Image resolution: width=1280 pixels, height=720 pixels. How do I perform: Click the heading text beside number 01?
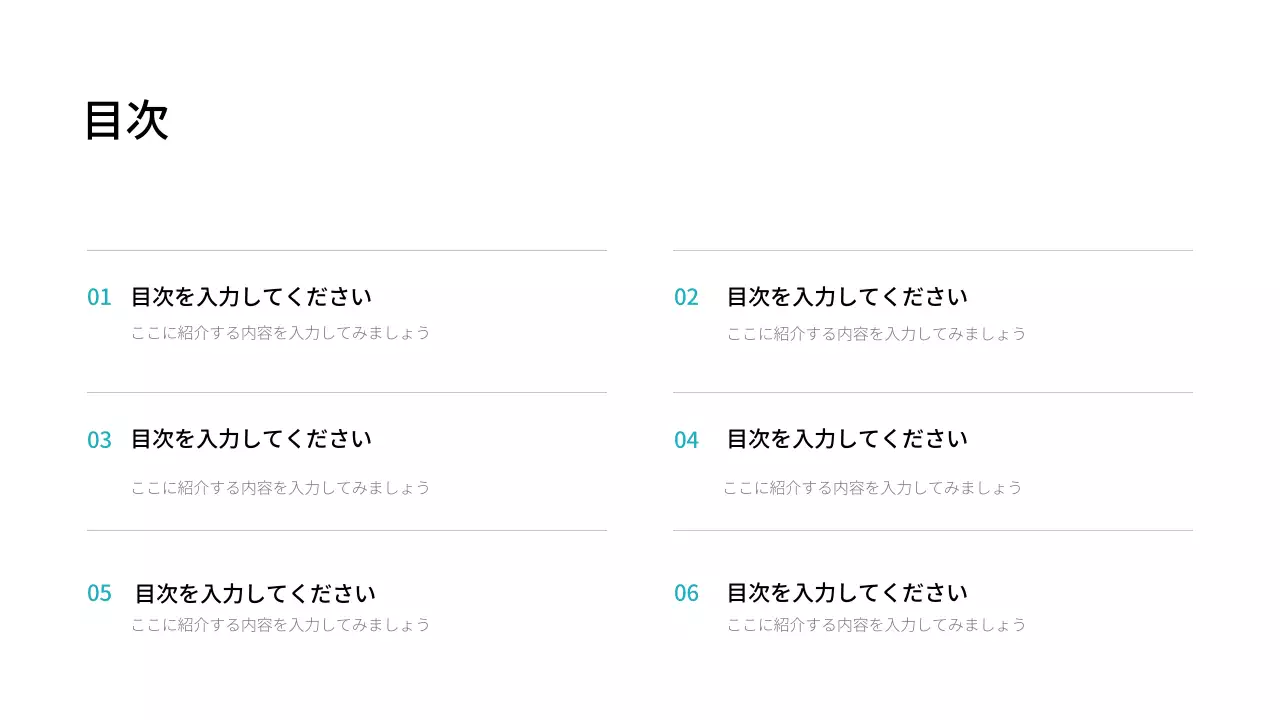pyautogui.click(x=251, y=296)
